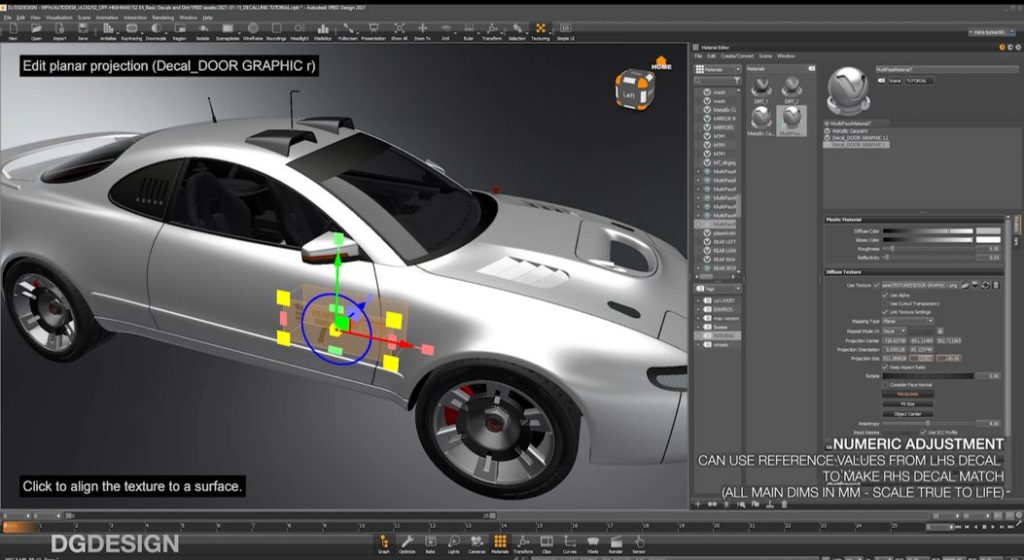Open the Materials view dropdown in the Material Editor
This screenshot has width=1024, height=560.
(718, 69)
